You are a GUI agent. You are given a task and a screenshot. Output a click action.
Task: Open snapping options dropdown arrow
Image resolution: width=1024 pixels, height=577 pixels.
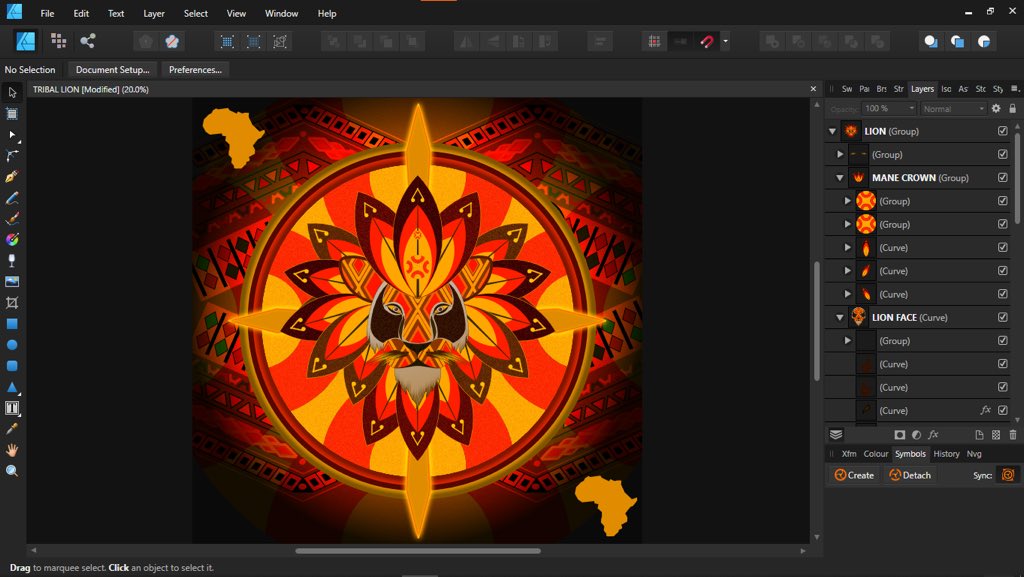point(725,42)
